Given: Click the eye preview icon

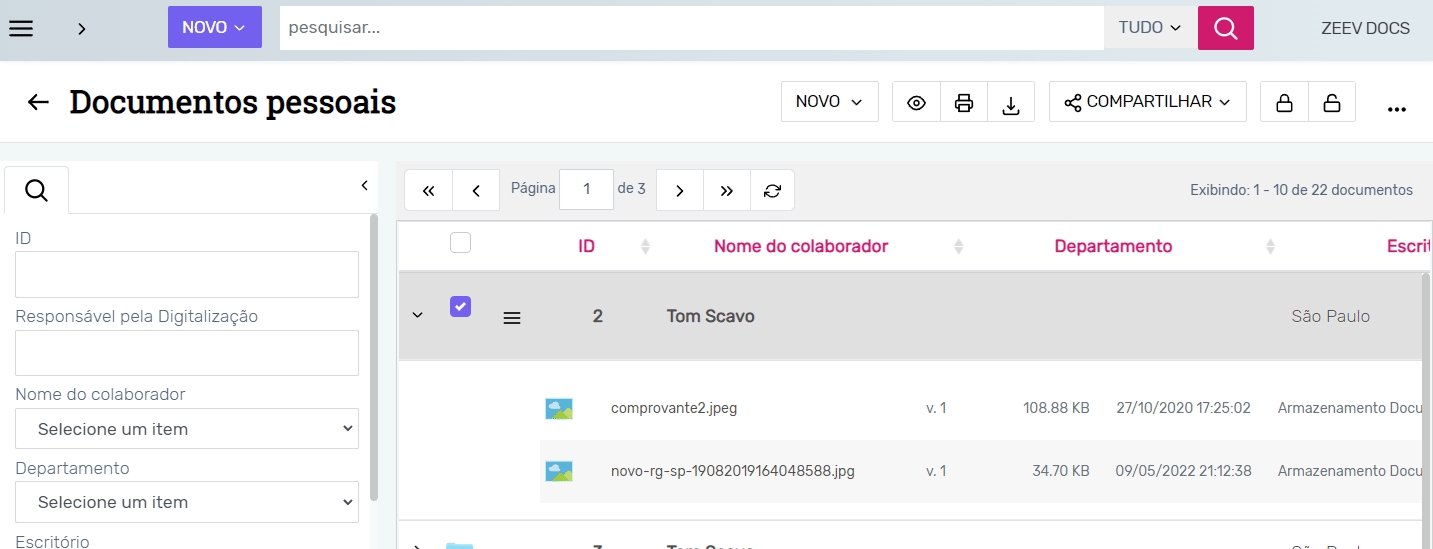Looking at the screenshot, I should coord(916,103).
